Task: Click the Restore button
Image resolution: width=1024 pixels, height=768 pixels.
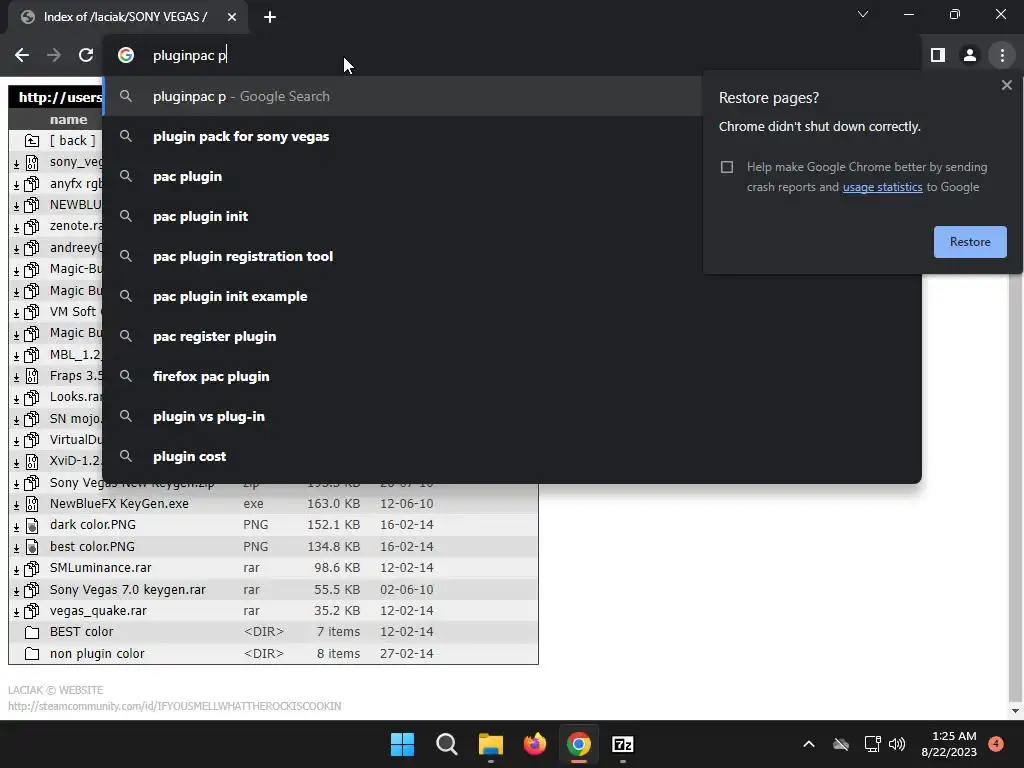Action: coord(970,242)
